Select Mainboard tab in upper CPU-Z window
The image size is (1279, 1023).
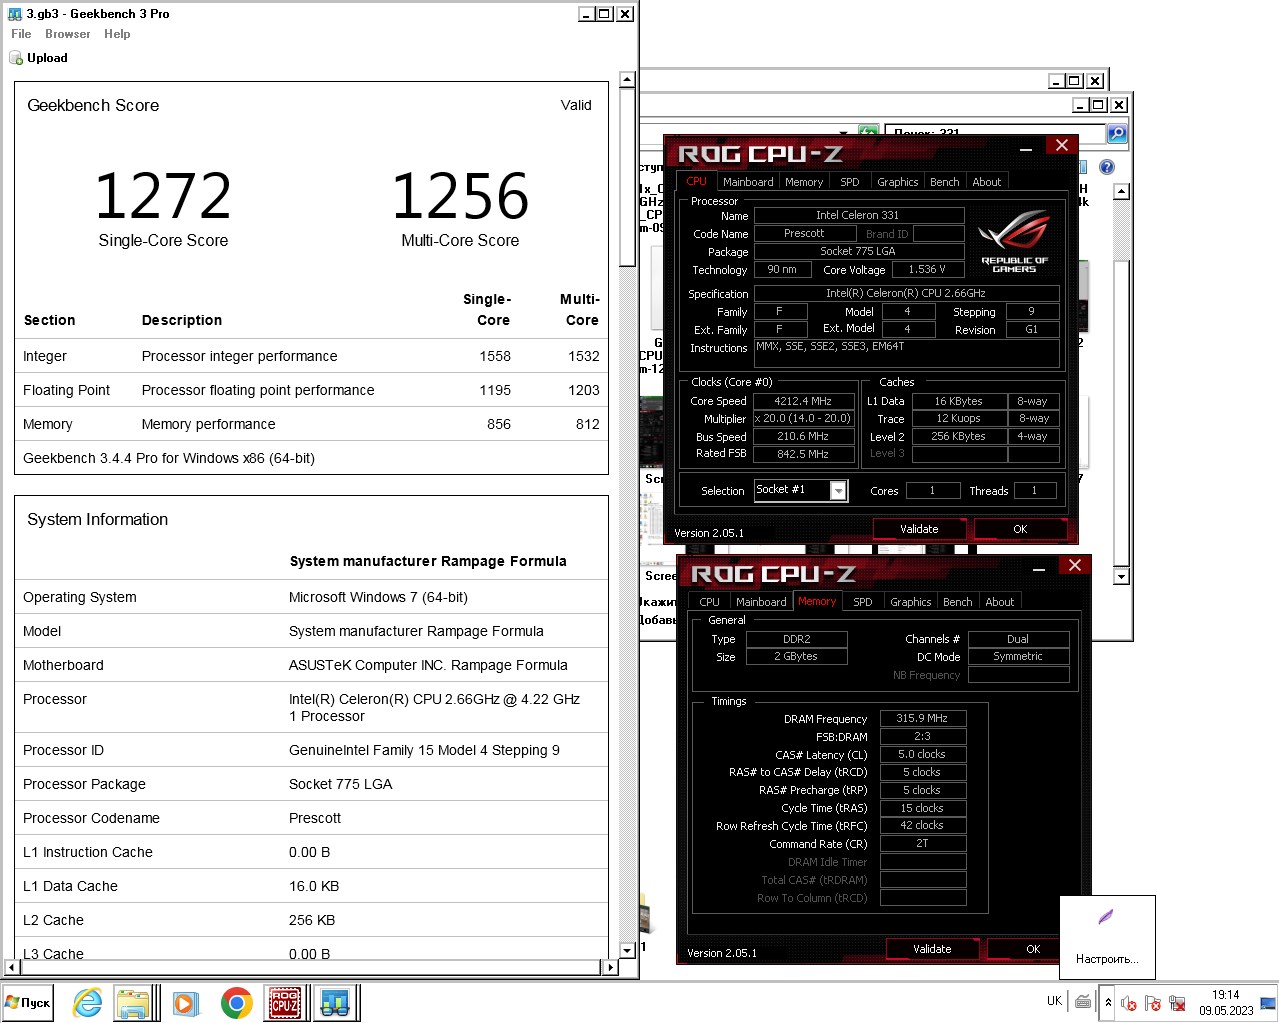[x=748, y=182]
